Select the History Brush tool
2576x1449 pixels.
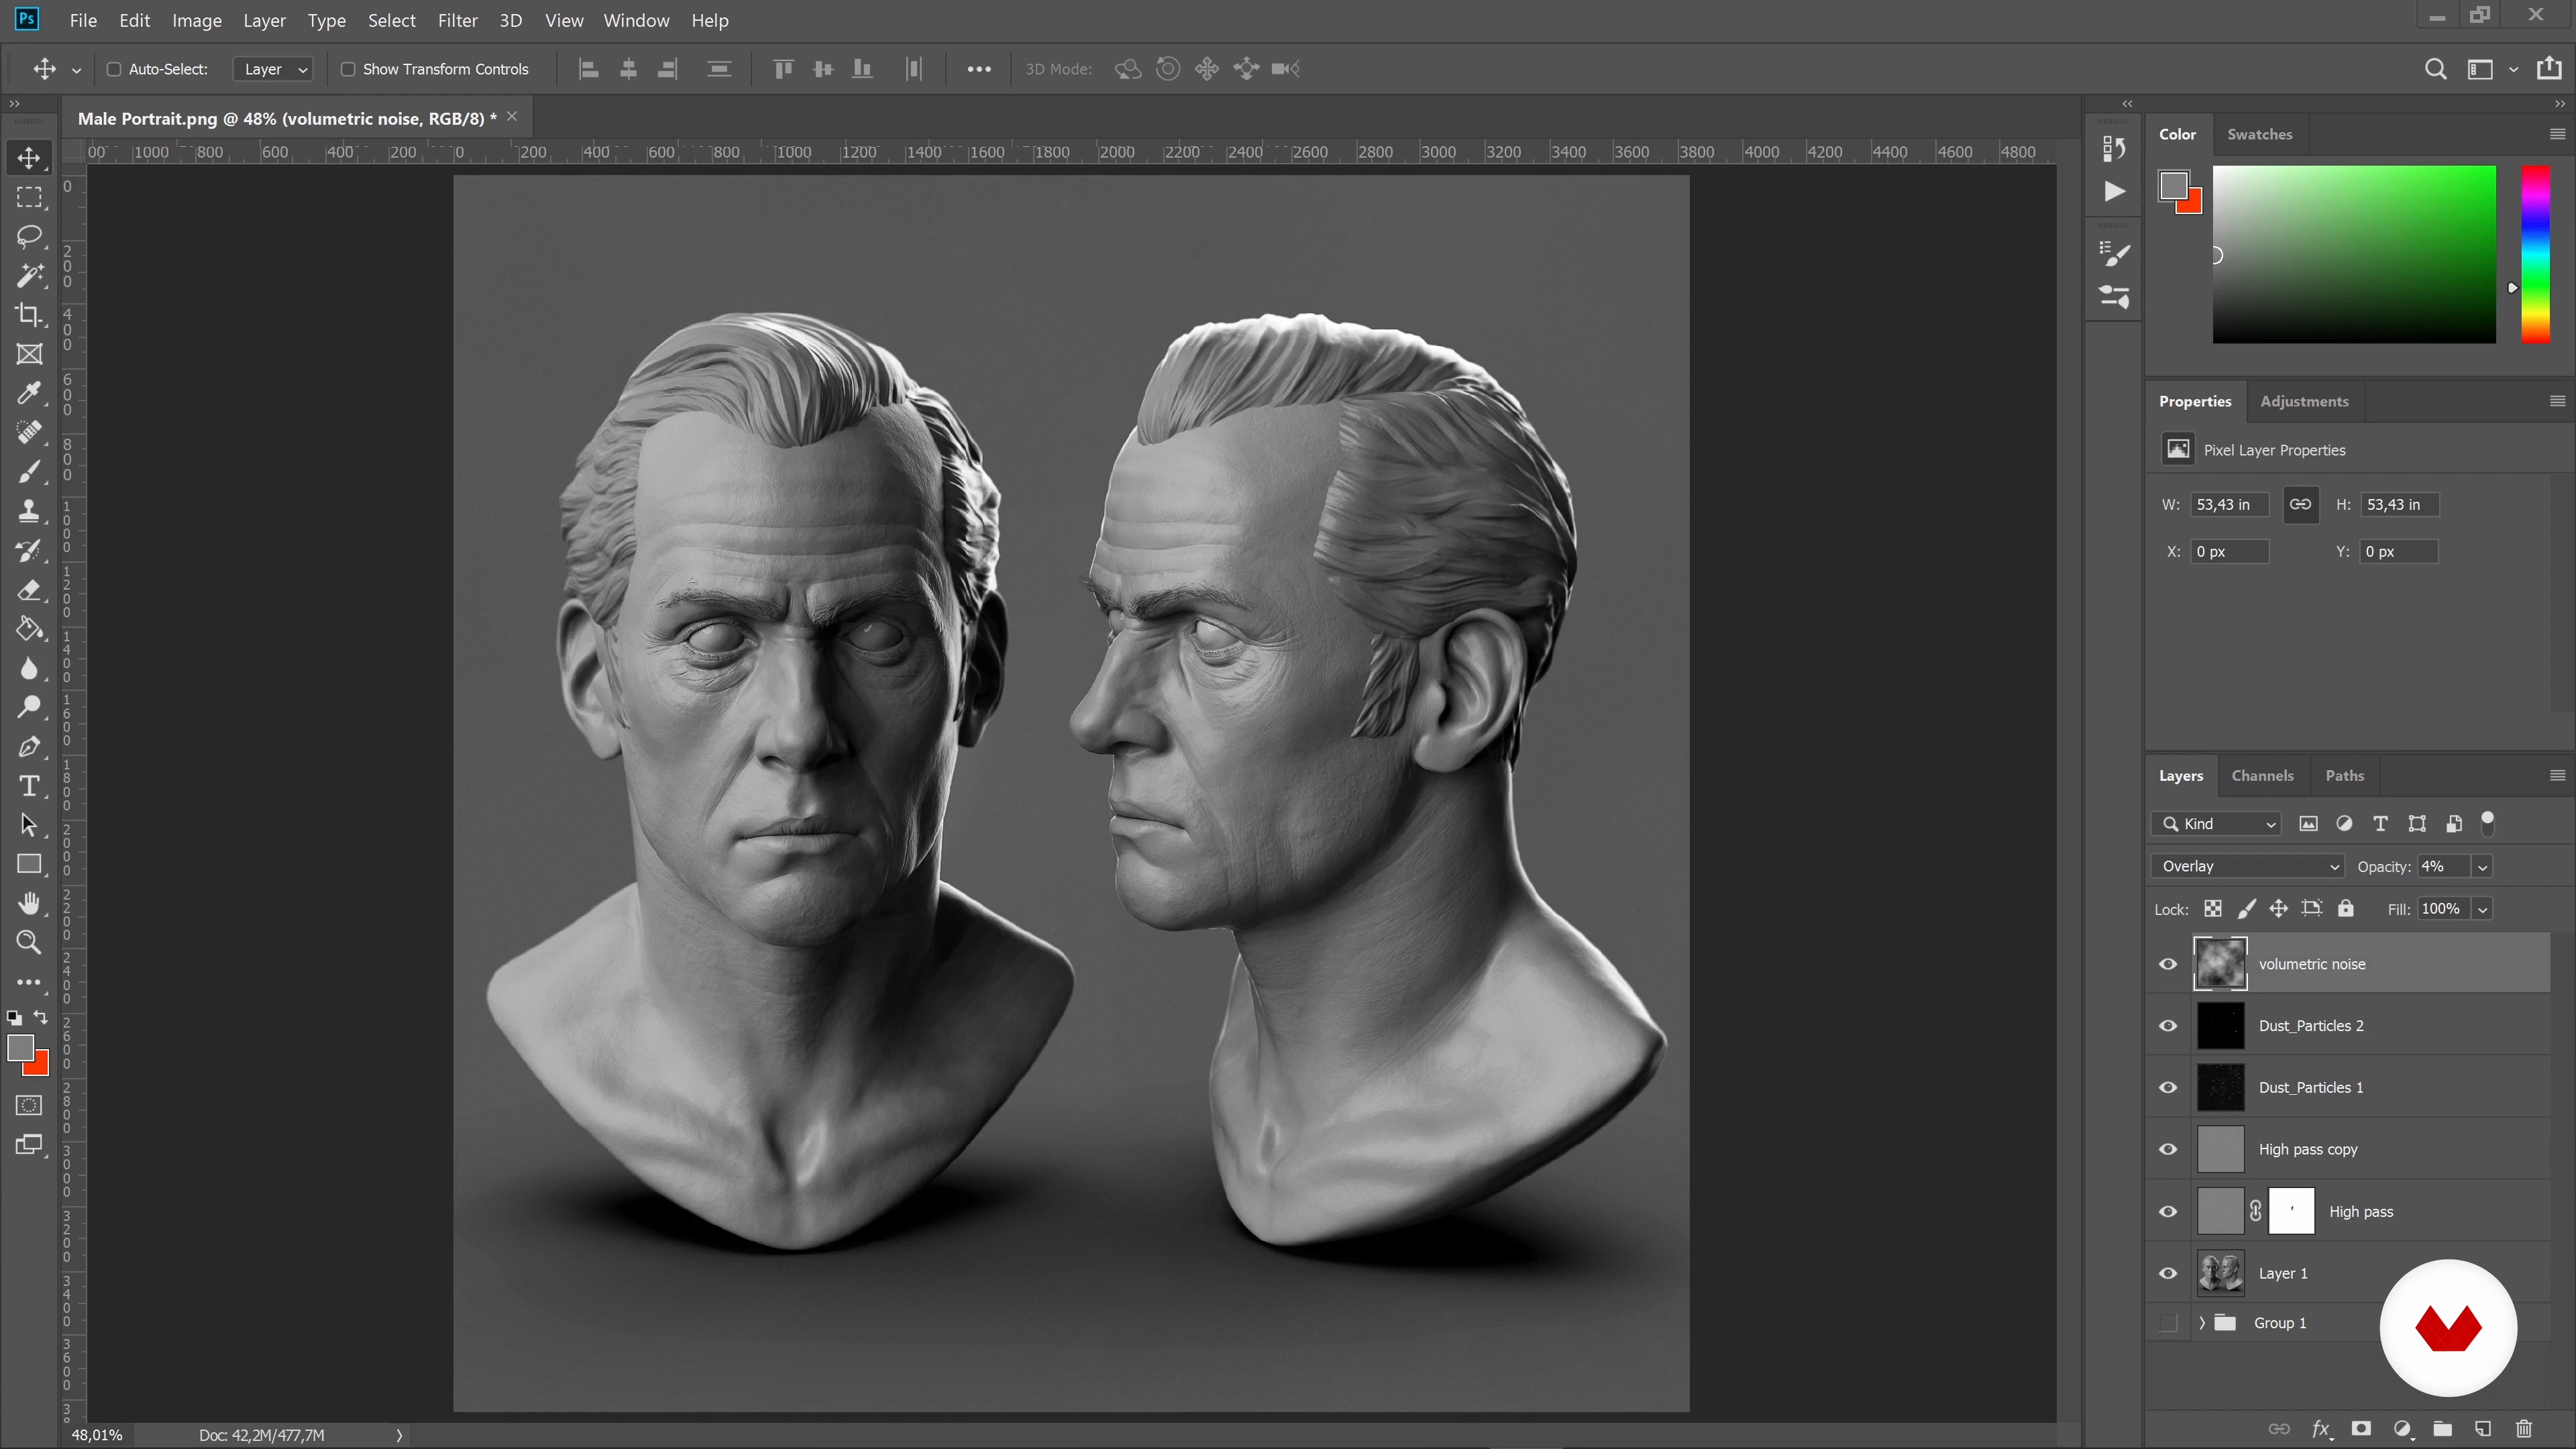(29, 550)
